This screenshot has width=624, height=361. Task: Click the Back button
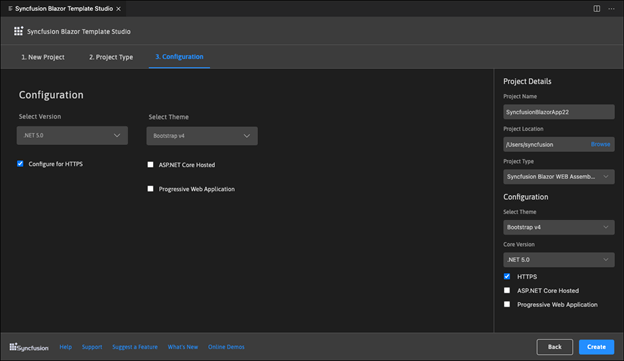click(554, 347)
